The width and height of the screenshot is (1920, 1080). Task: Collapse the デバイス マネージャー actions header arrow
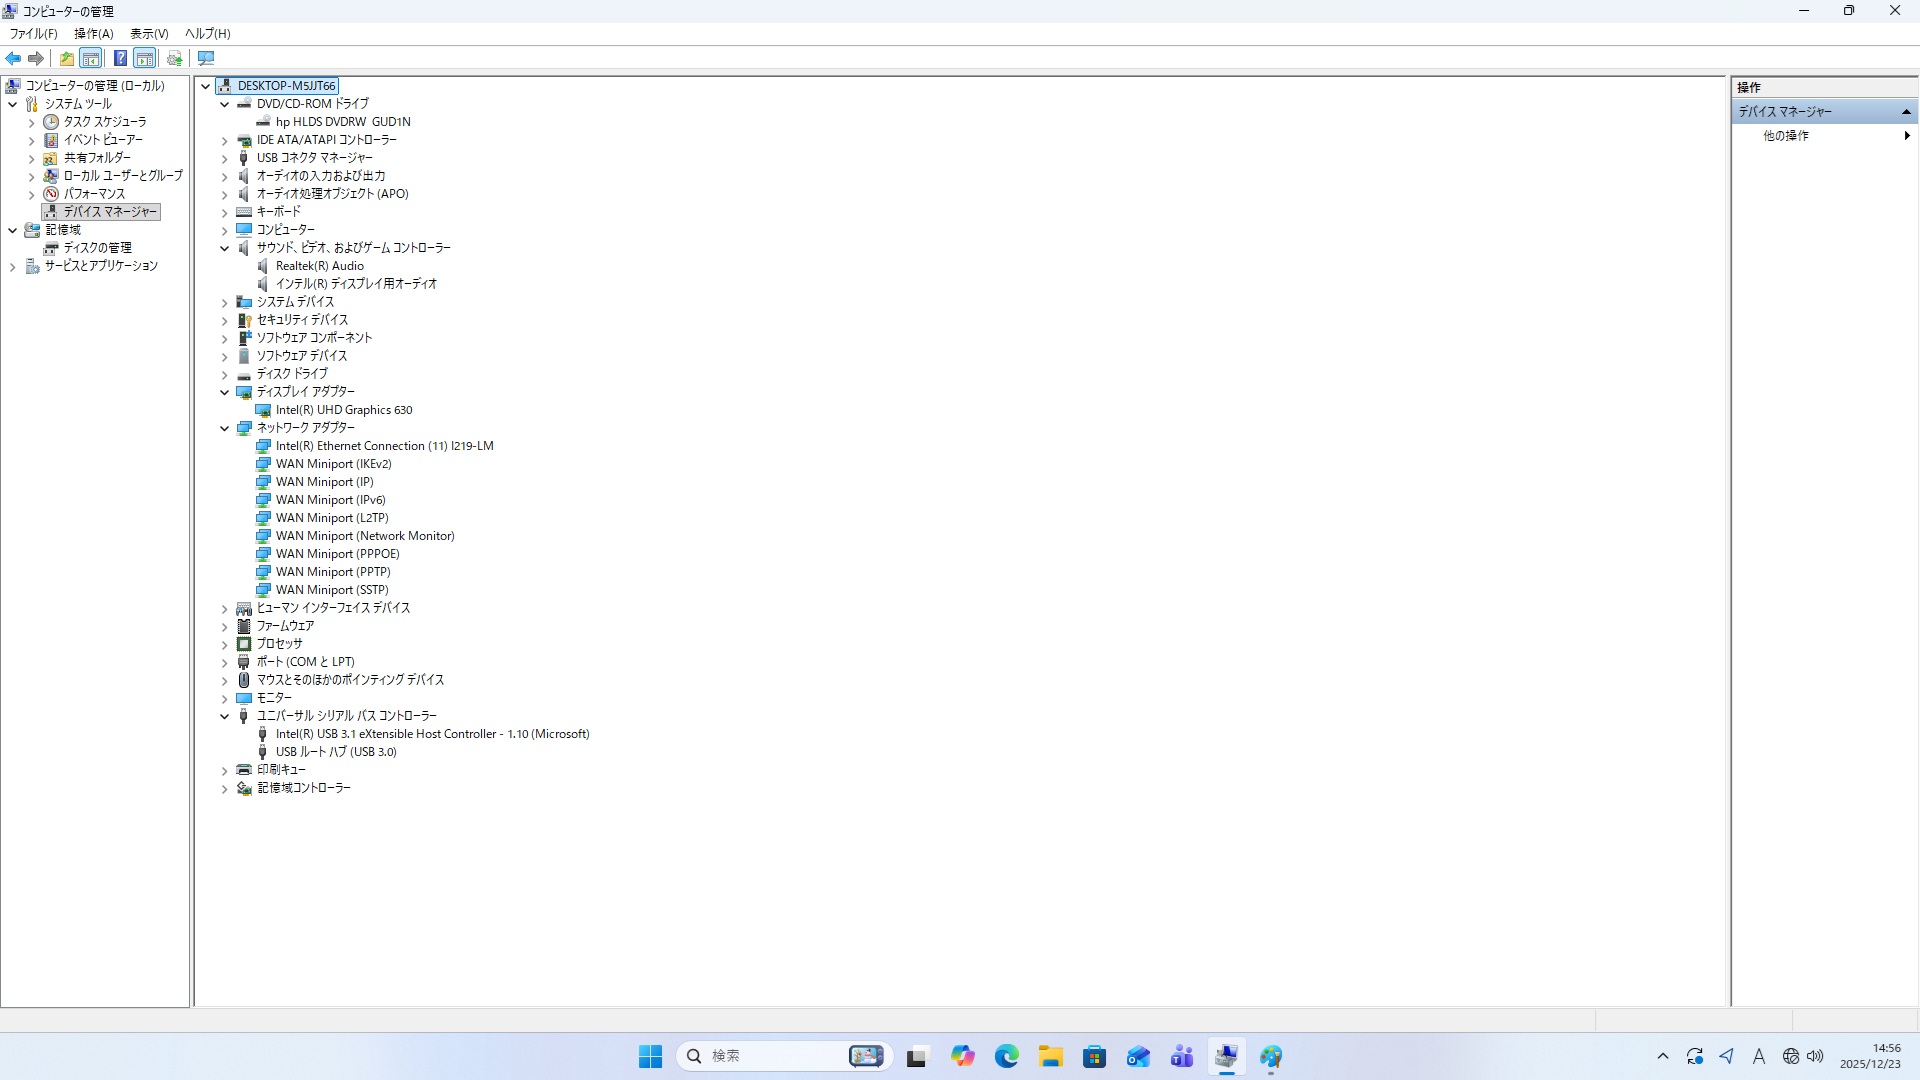1906,112
